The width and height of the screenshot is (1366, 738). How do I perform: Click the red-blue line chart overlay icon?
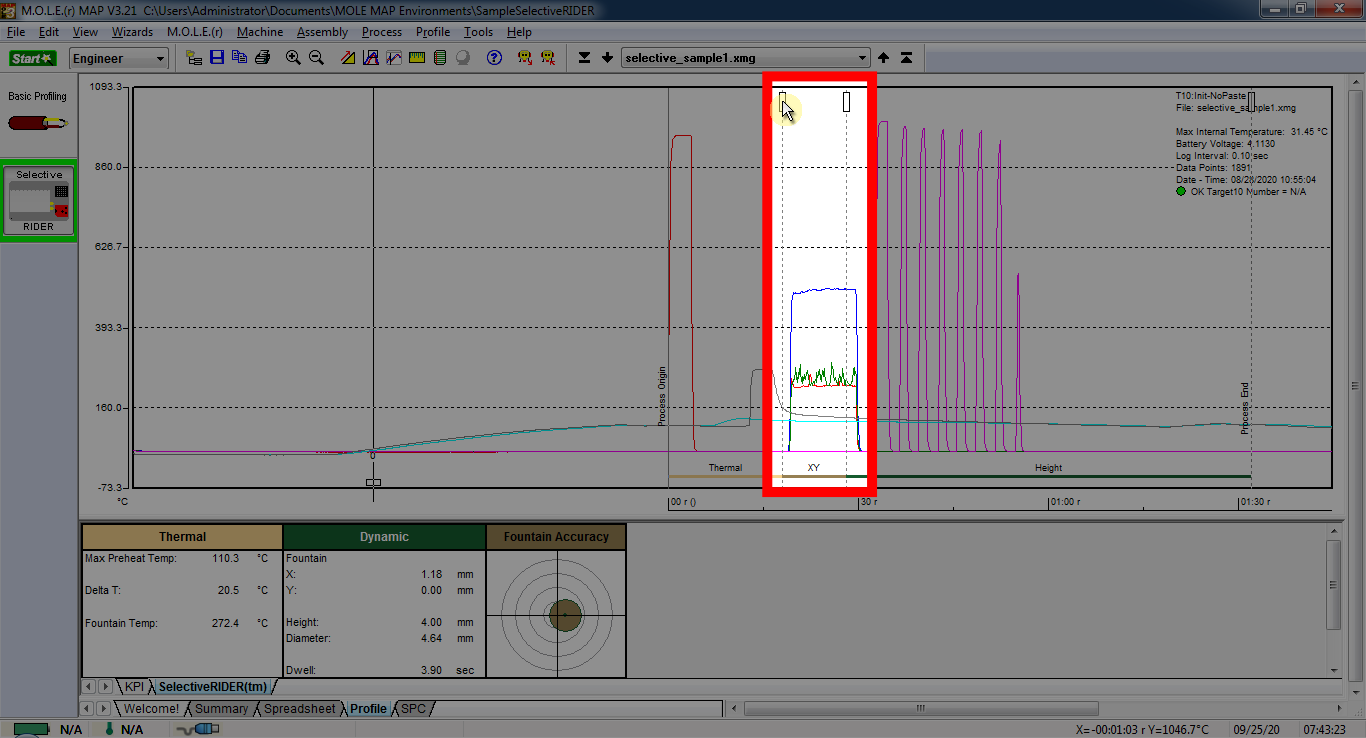click(x=394, y=58)
